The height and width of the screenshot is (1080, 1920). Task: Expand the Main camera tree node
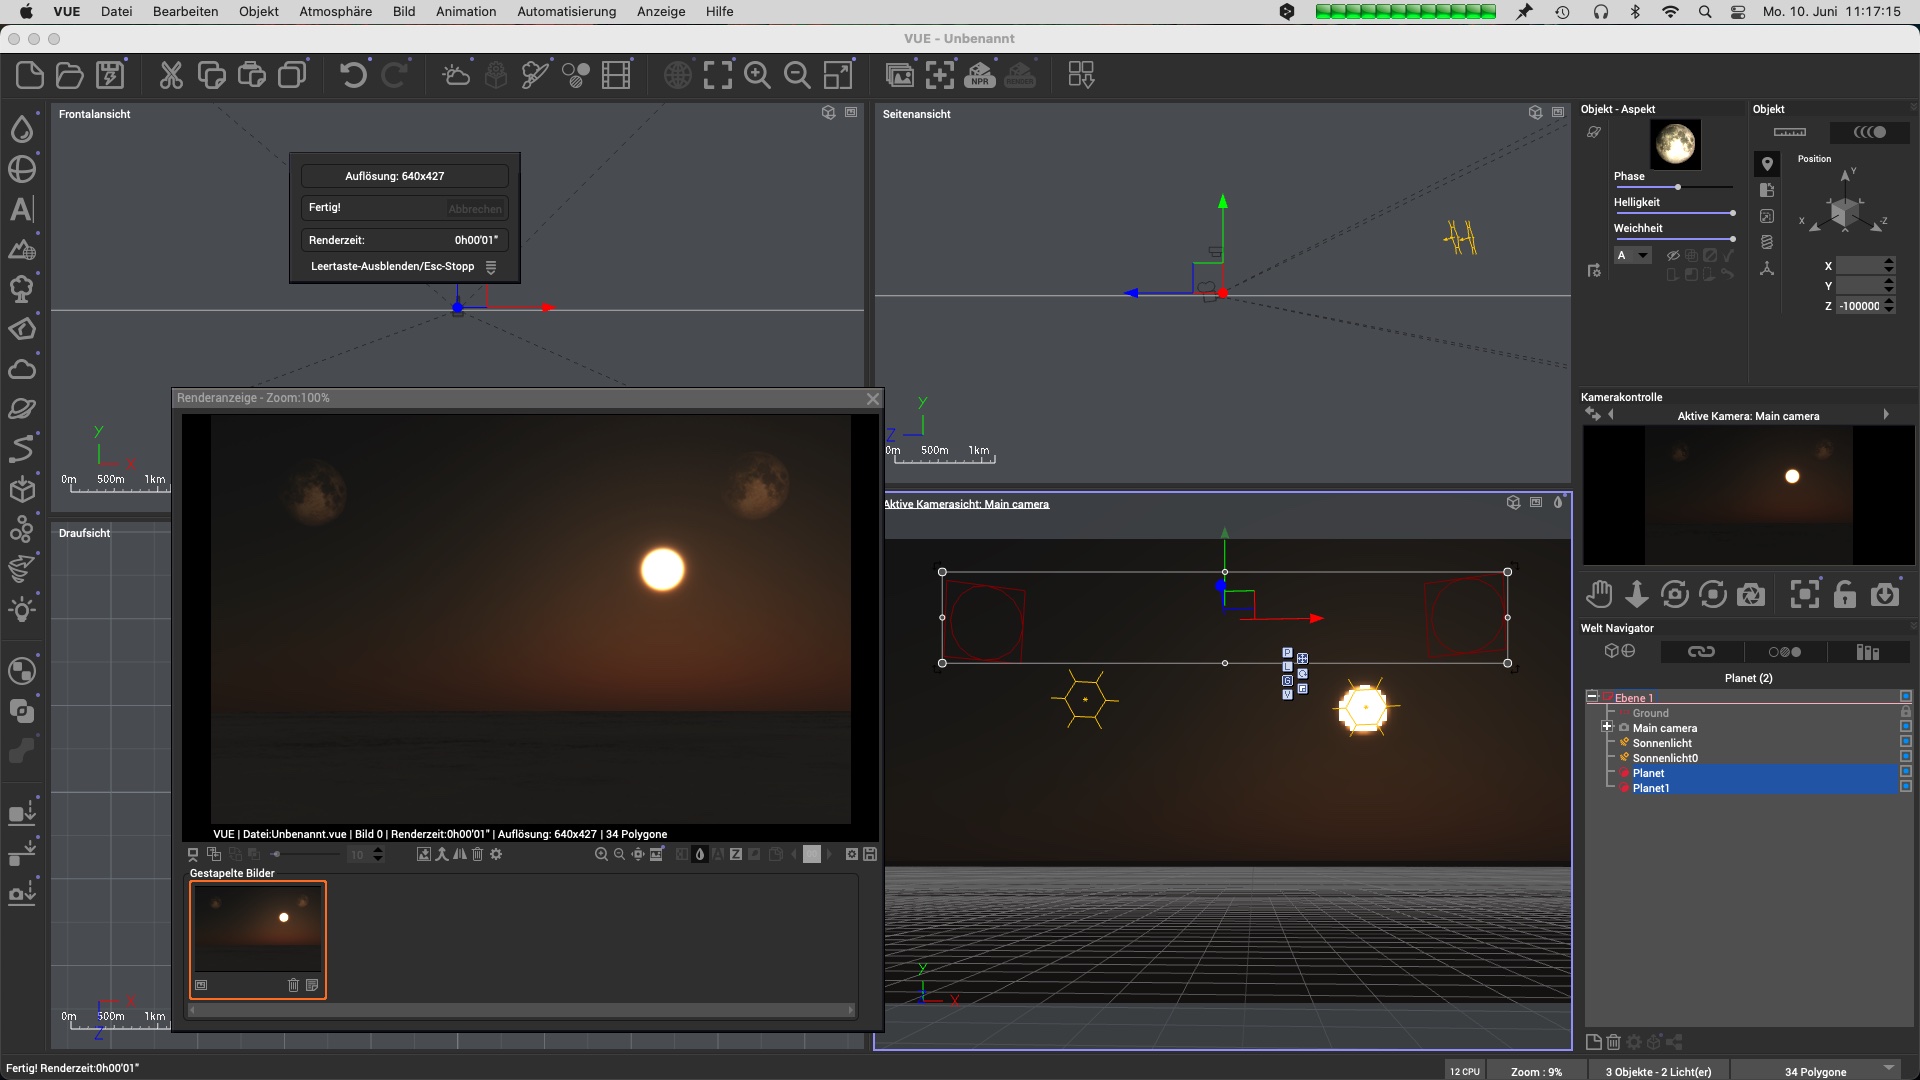pos(1606,727)
